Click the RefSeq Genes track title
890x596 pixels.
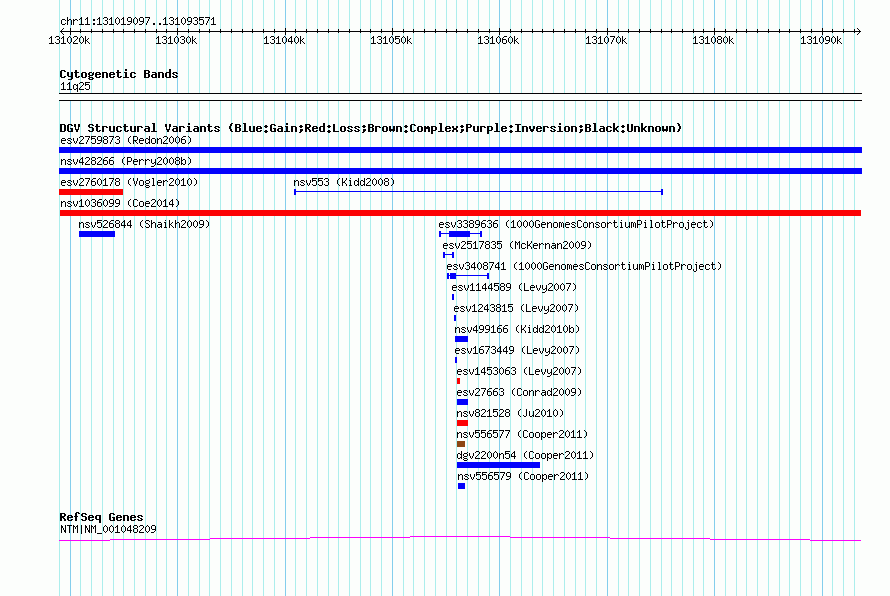click(x=101, y=517)
